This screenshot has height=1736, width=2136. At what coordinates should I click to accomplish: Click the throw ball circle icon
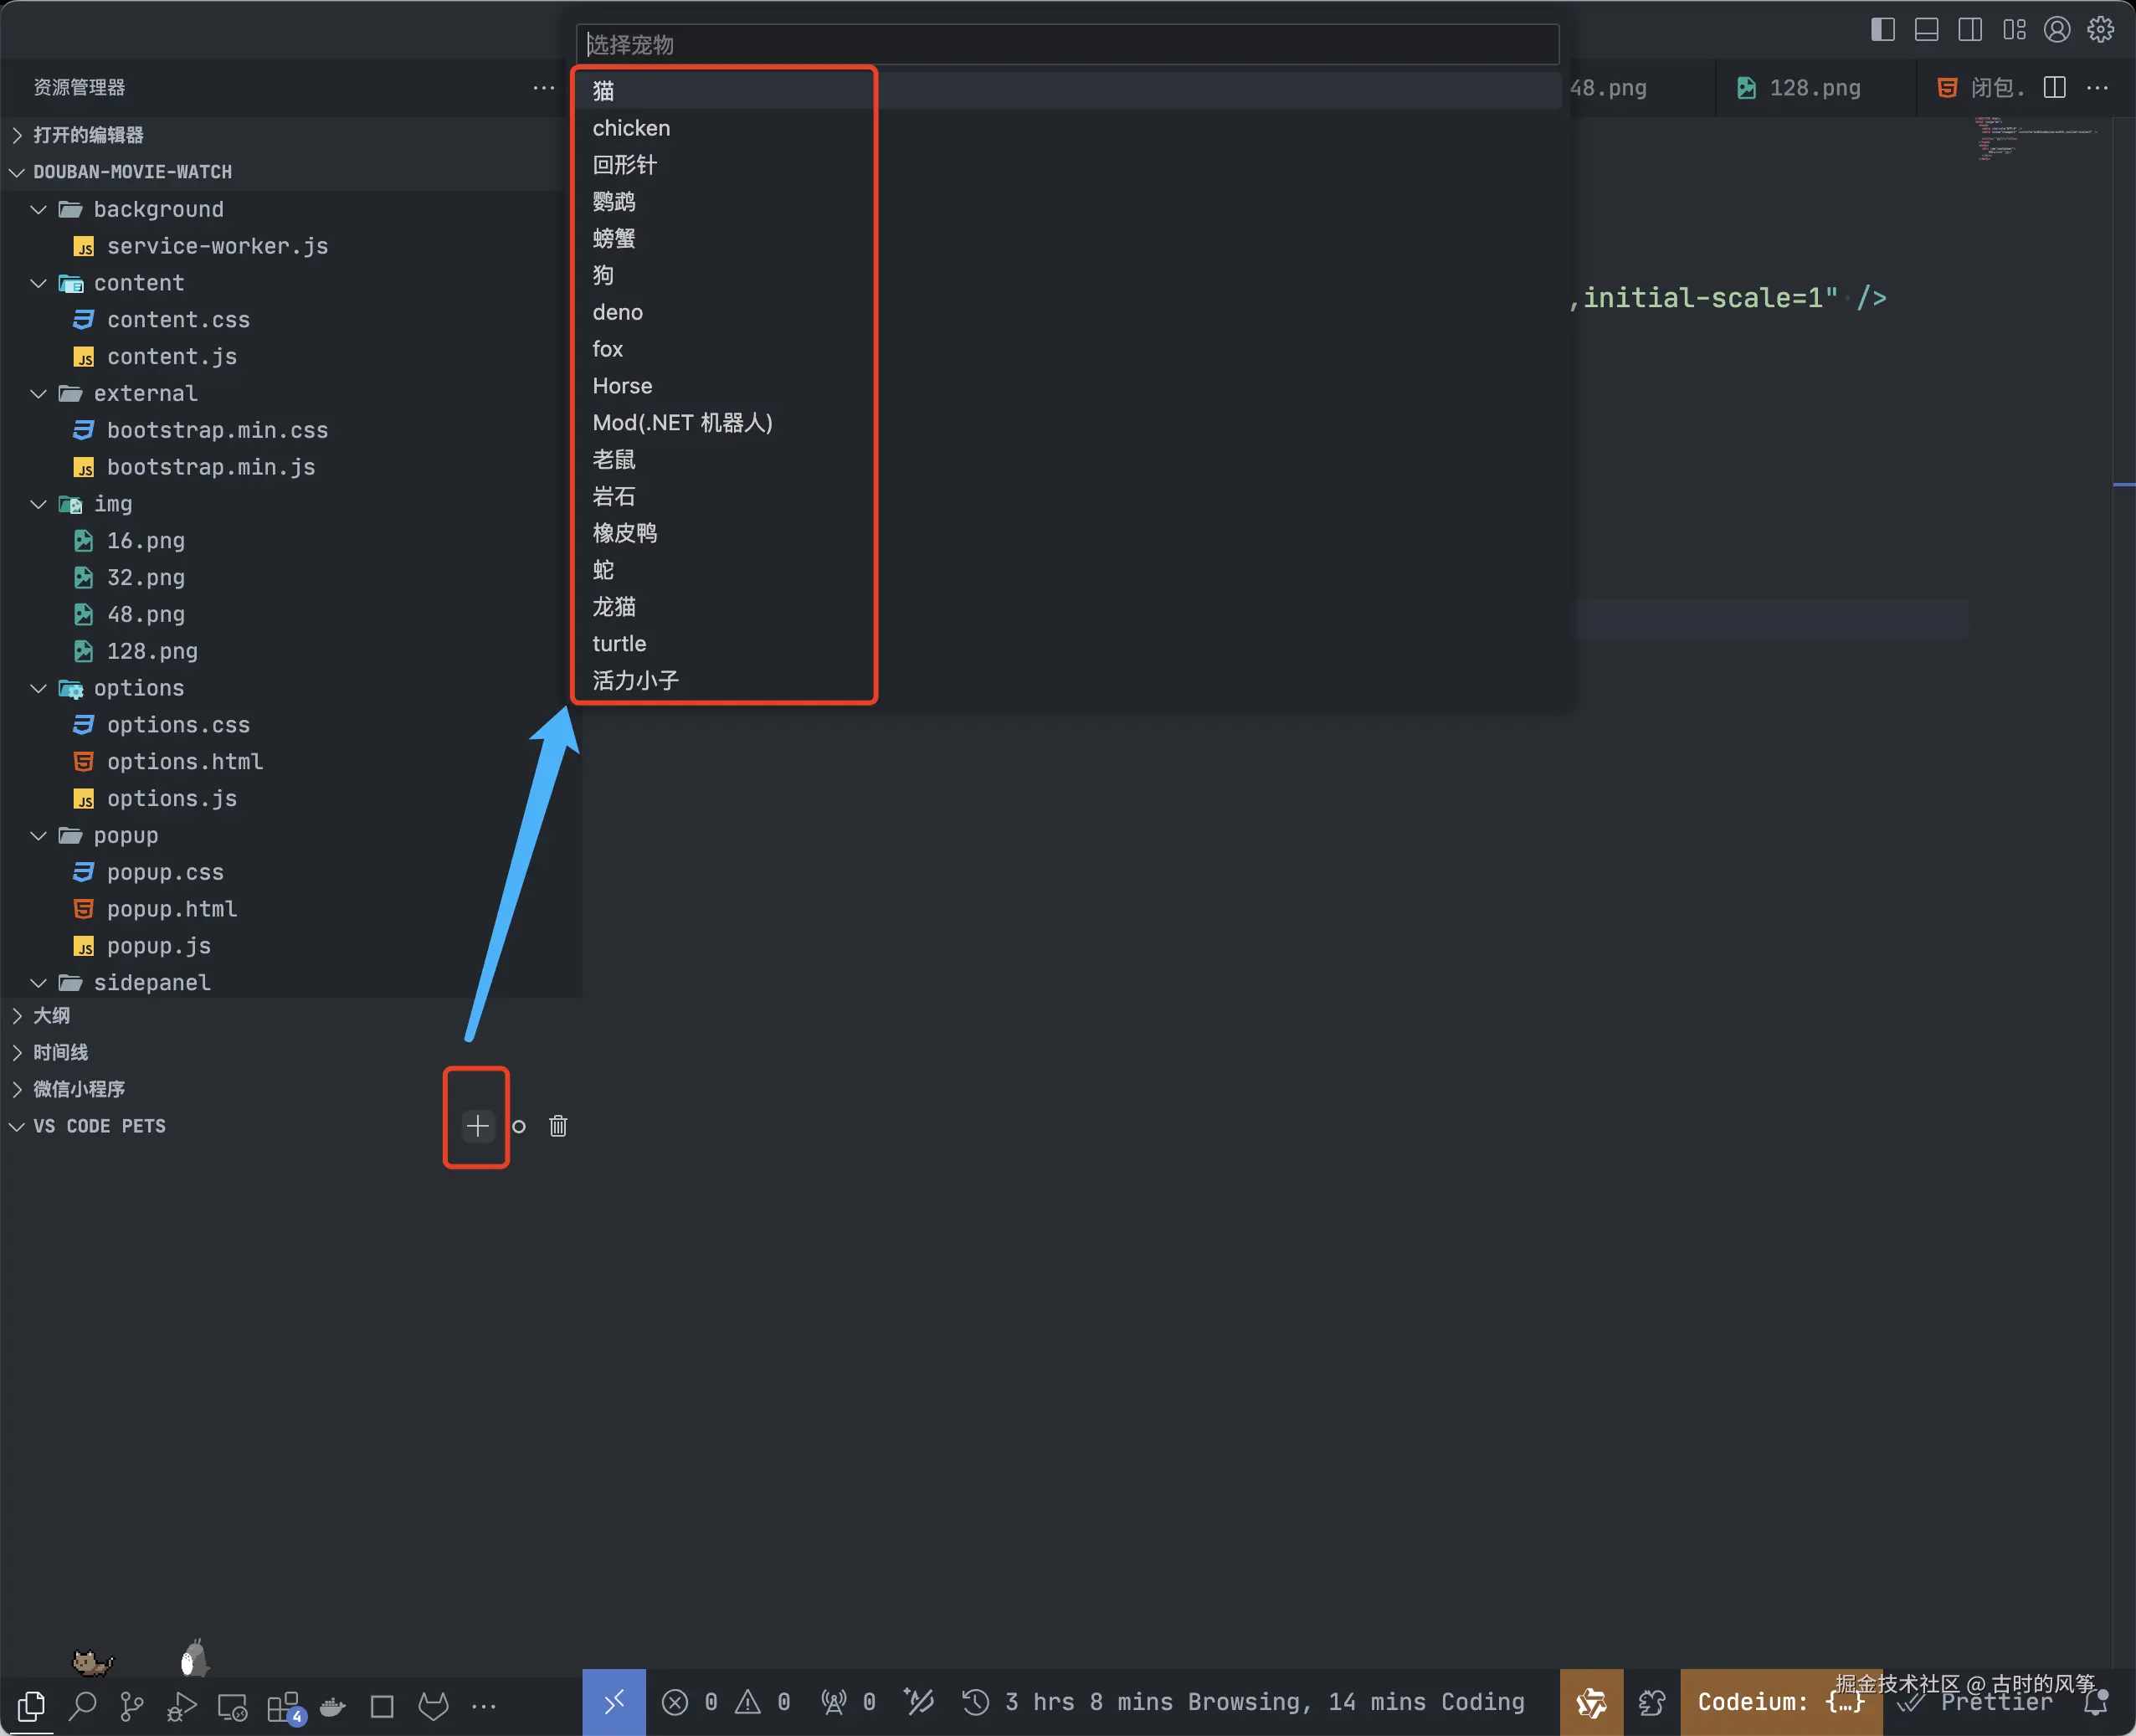pyautogui.click(x=518, y=1126)
